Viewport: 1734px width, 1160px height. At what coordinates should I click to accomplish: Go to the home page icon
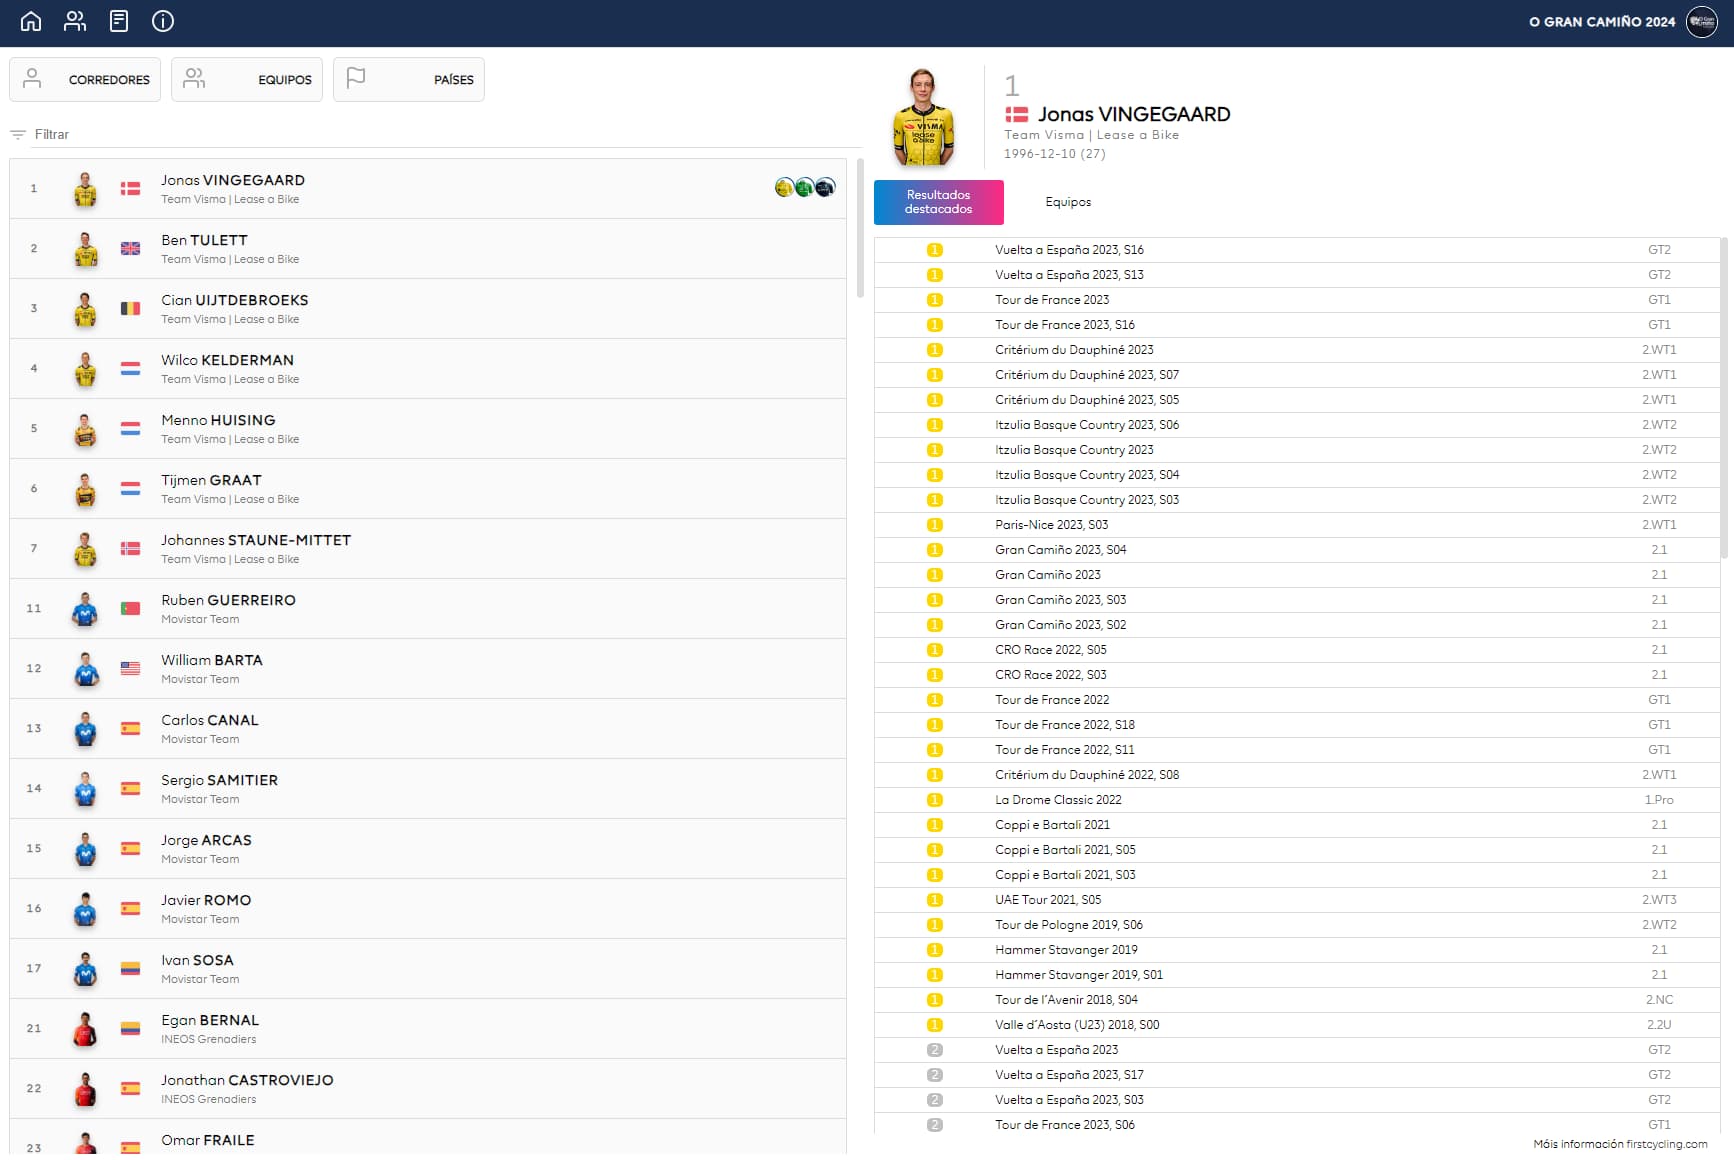(31, 21)
